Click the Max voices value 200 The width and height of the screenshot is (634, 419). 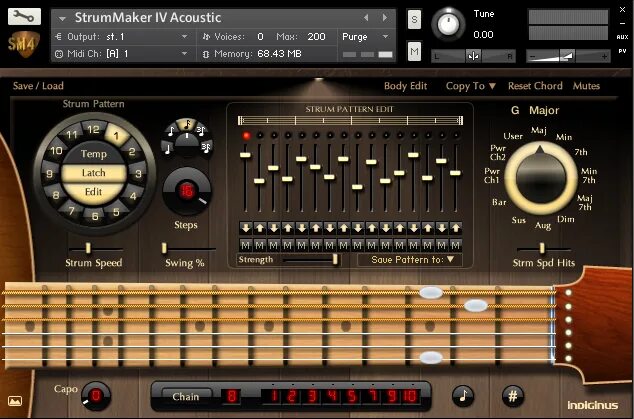pyautogui.click(x=316, y=37)
